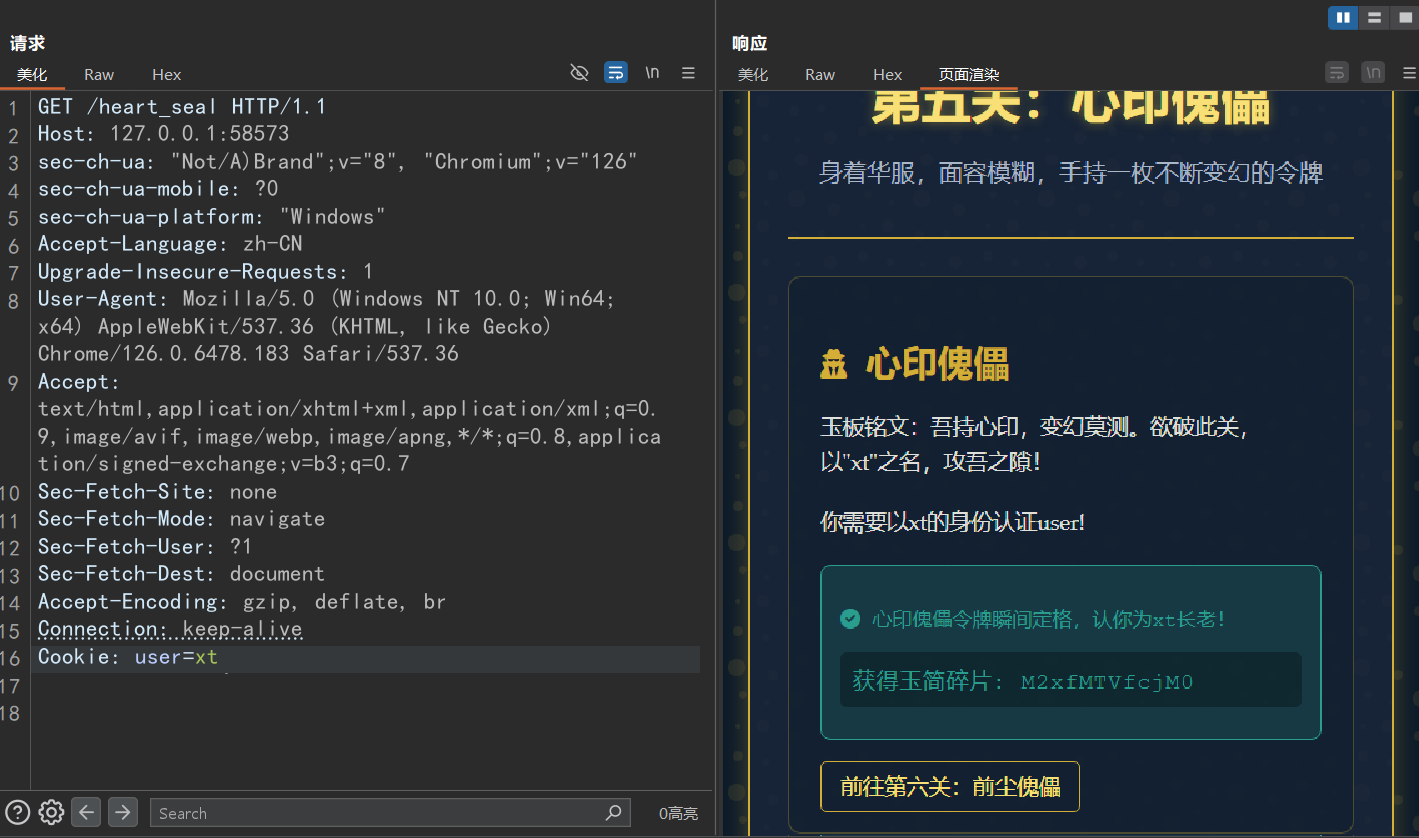Open the response panel hamburger menu
Viewport: 1419px width, 838px height.
pyautogui.click(x=1408, y=72)
